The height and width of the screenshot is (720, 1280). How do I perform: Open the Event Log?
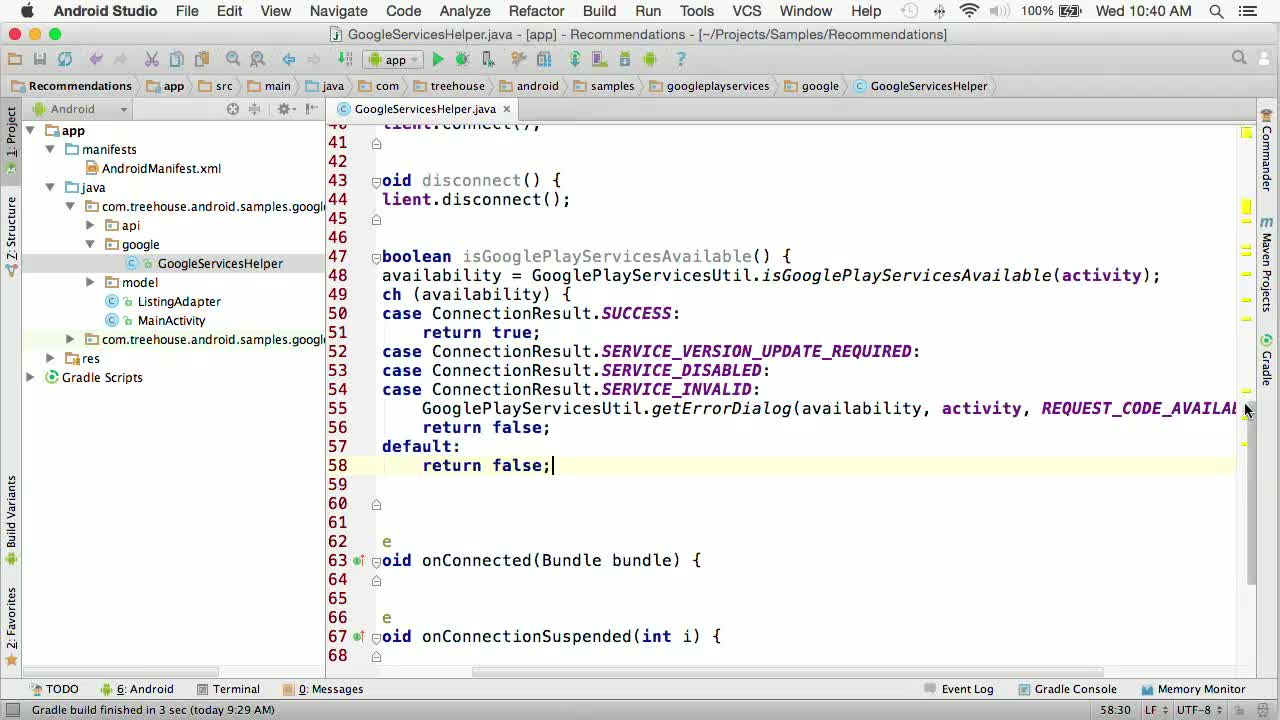point(959,689)
